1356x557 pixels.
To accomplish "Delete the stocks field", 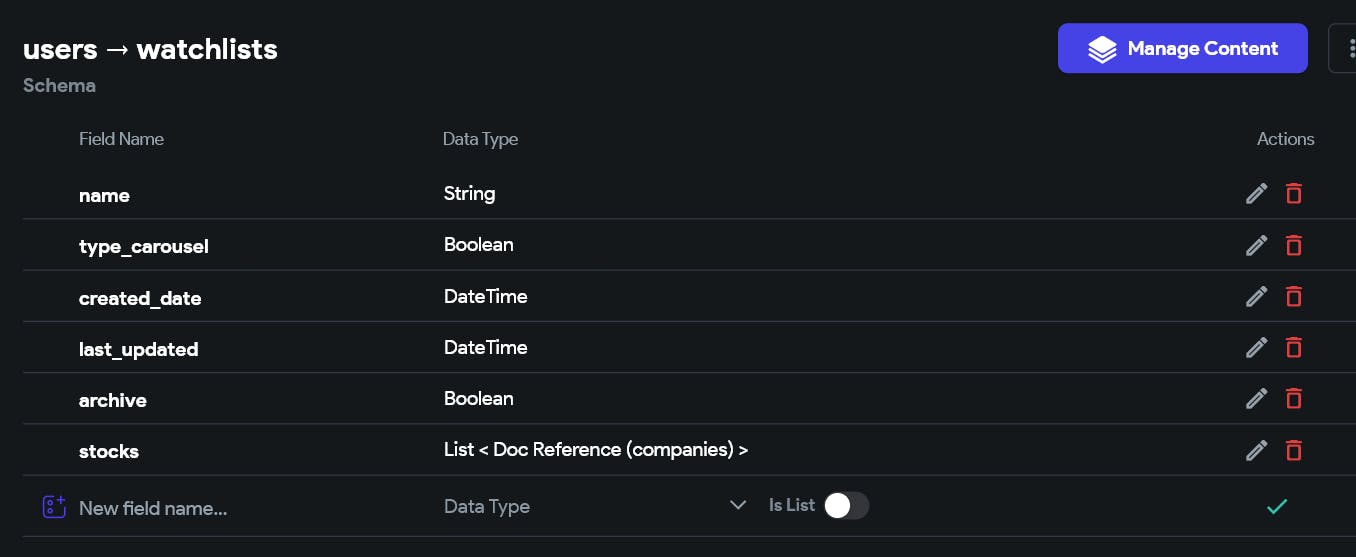I will [x=1294, y=450].
